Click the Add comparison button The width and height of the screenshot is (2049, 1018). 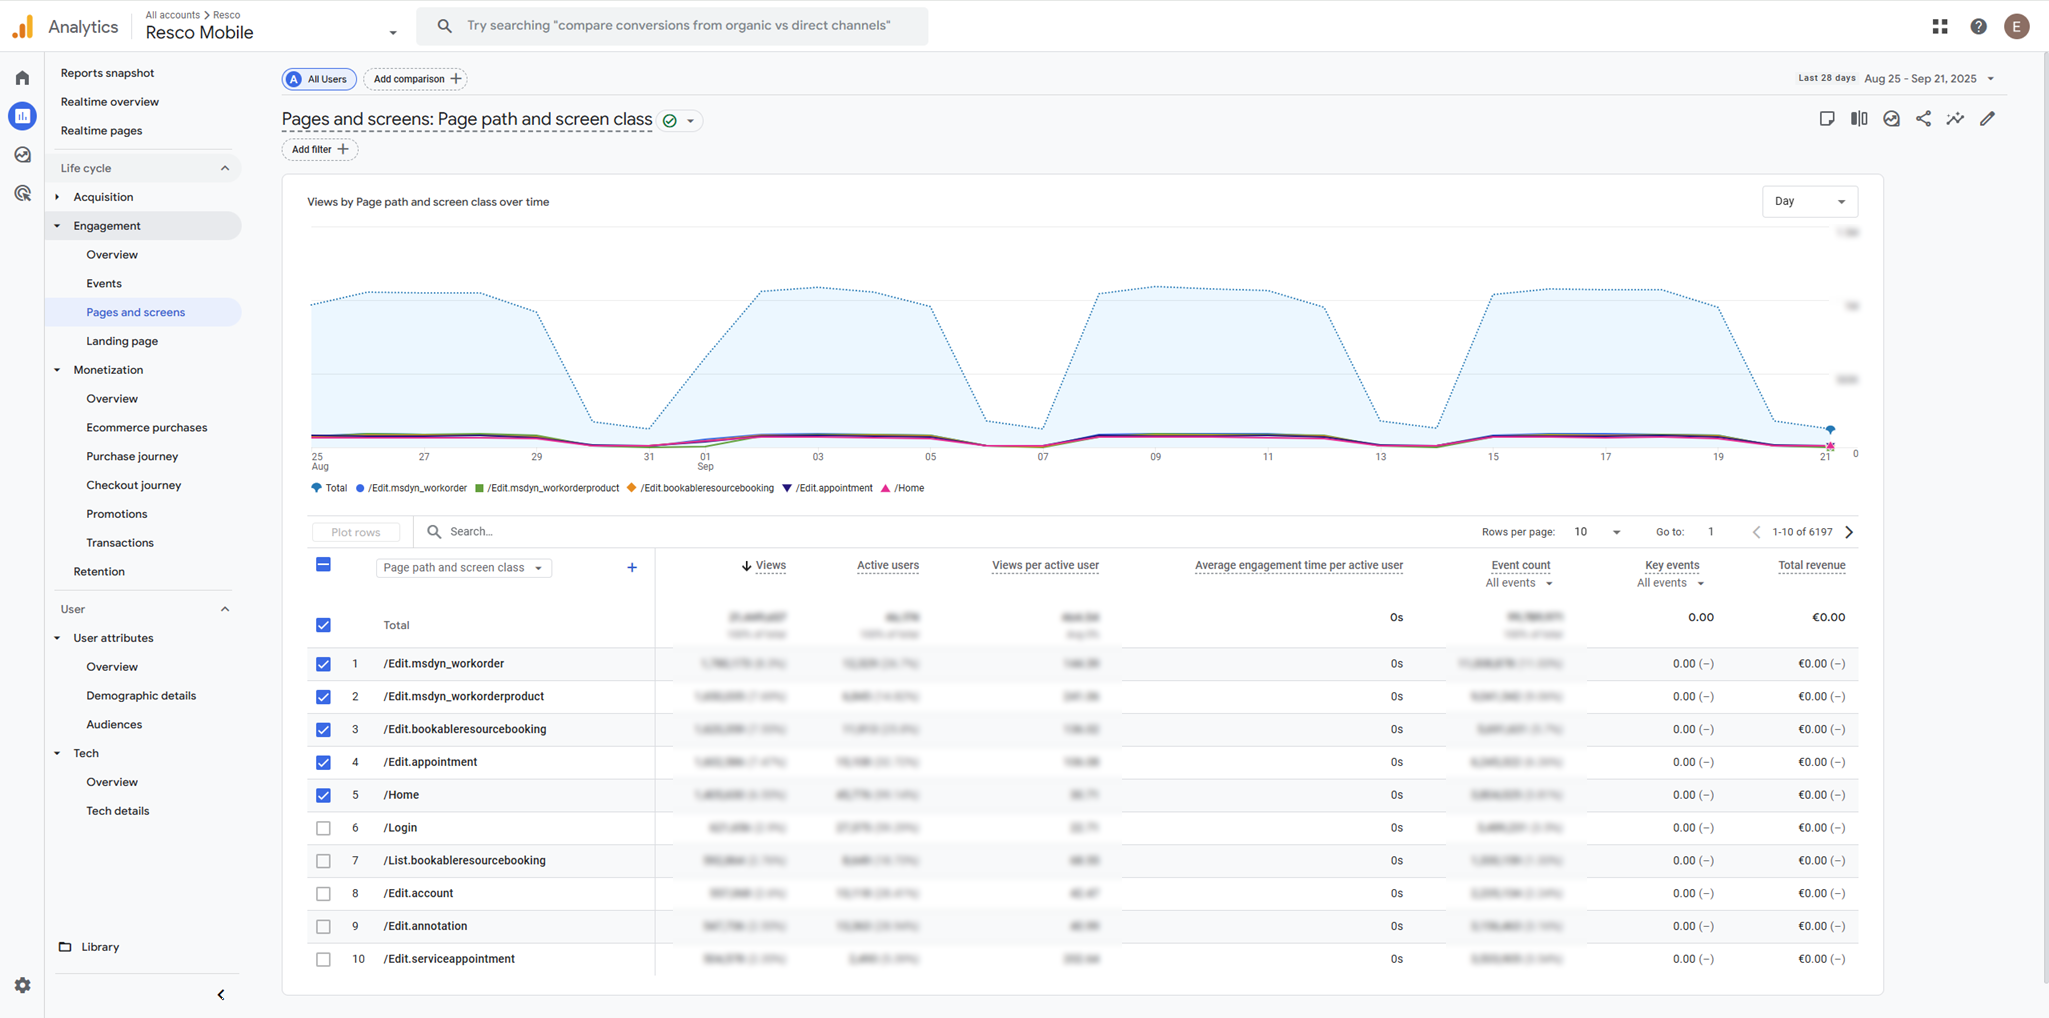click(x=416, y=79)
